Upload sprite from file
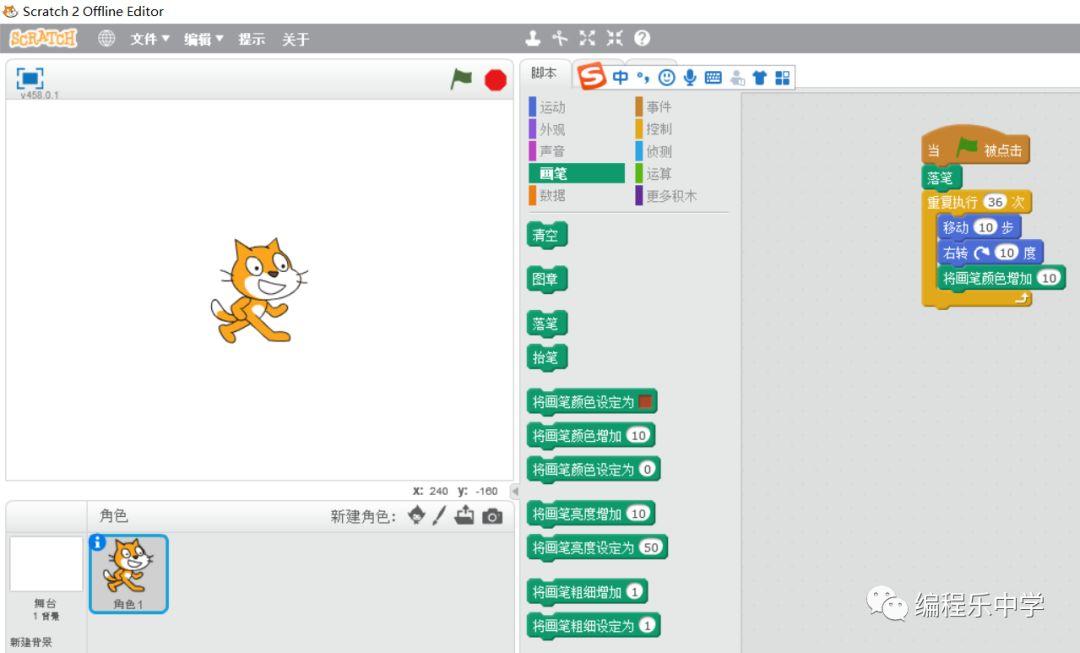 click(x=464, y=515)
